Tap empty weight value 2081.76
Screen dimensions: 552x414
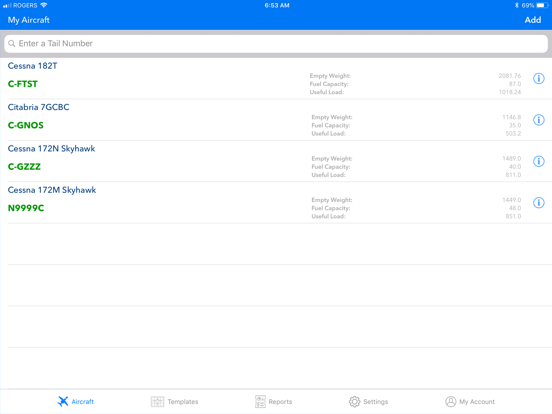[x=510, y=76]
